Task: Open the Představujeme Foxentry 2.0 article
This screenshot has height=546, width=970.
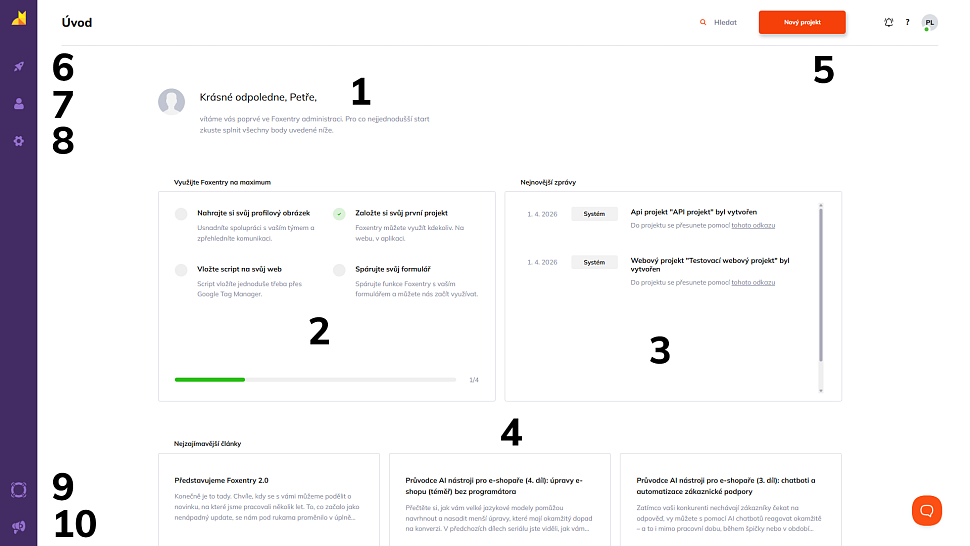Action: (268, 500)
